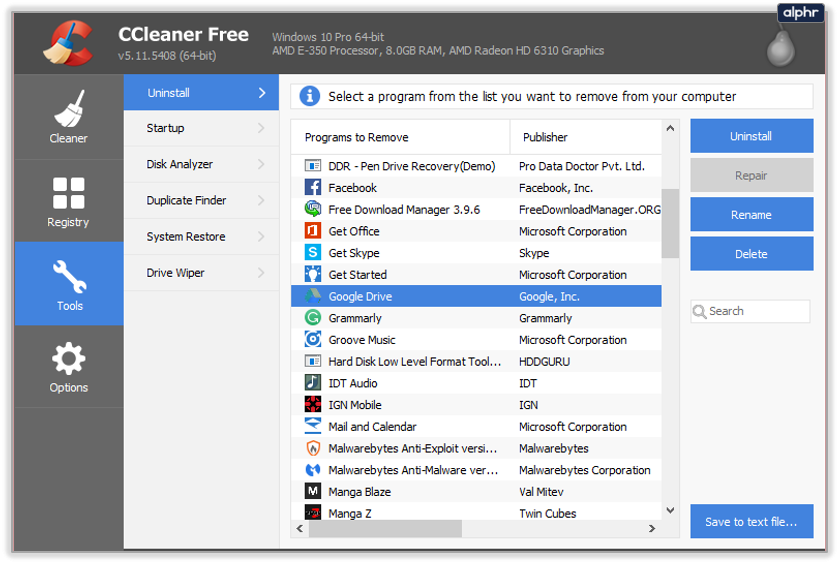Screen dimensions: 839x564
Task: Focus the Search input field
Action: tap(757, 311)
